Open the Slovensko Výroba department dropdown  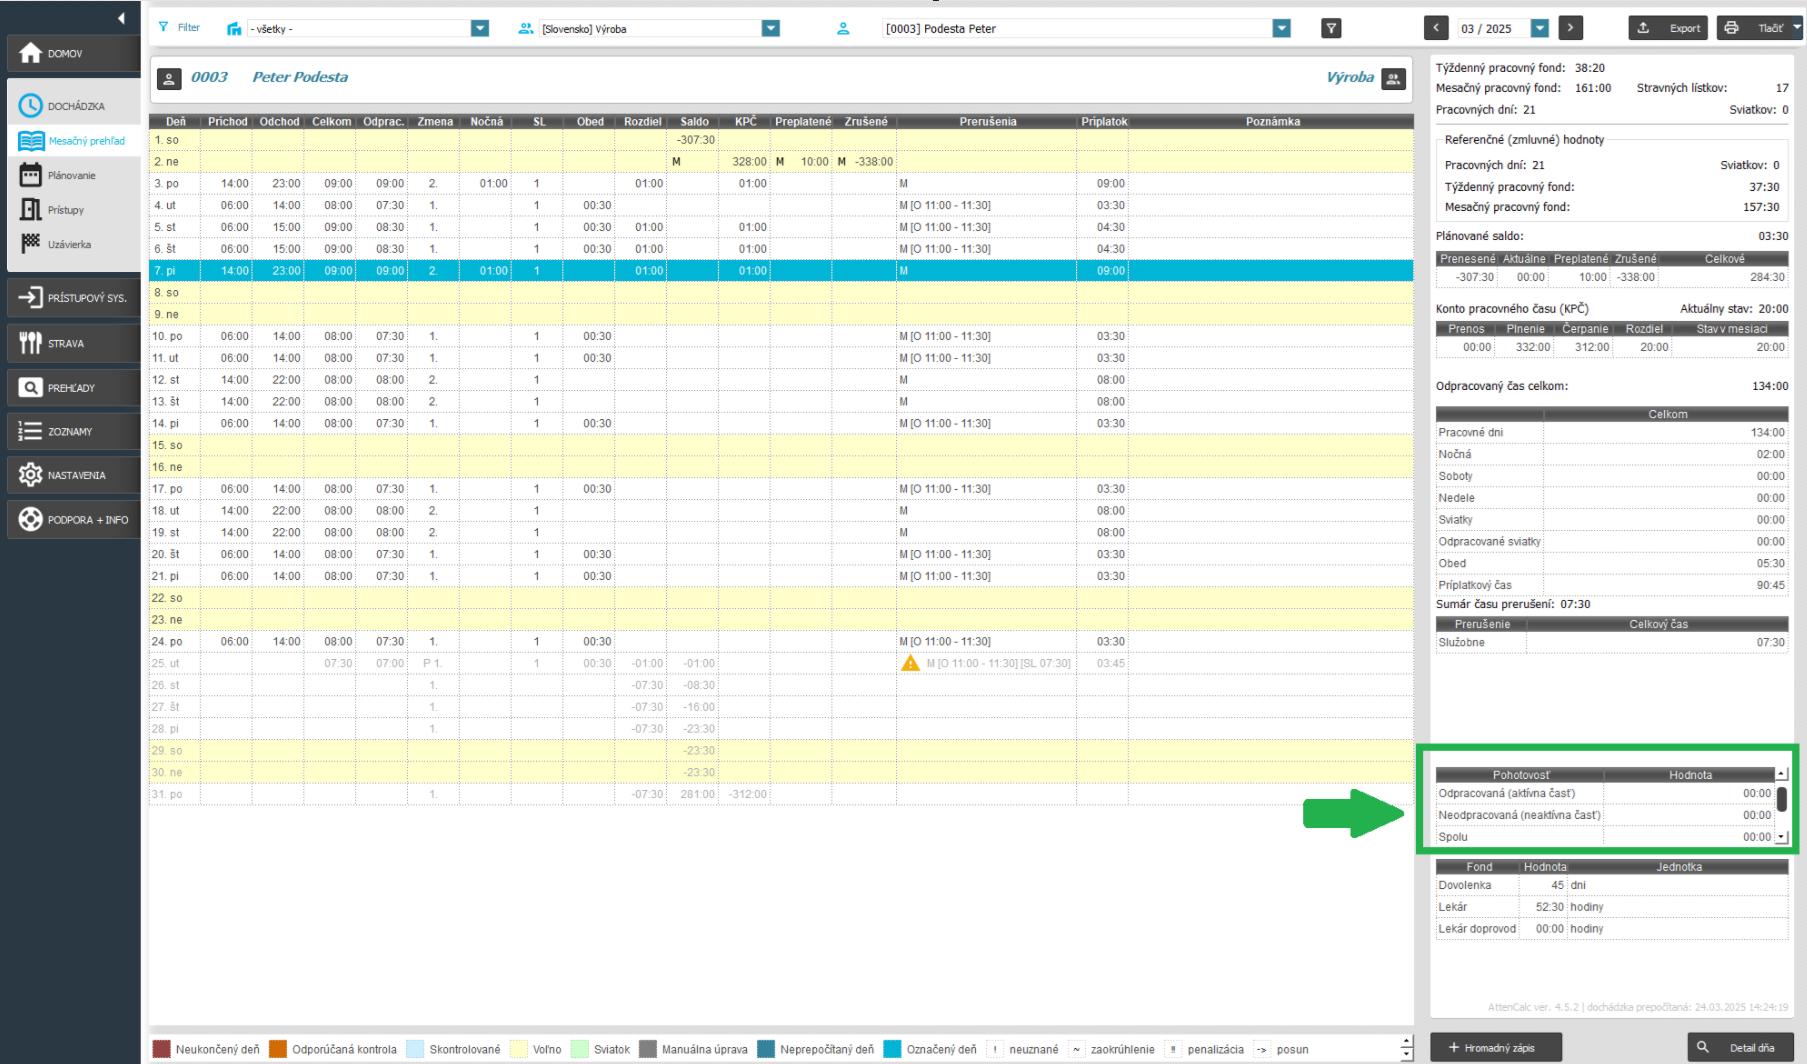click(x=770, y=29)
